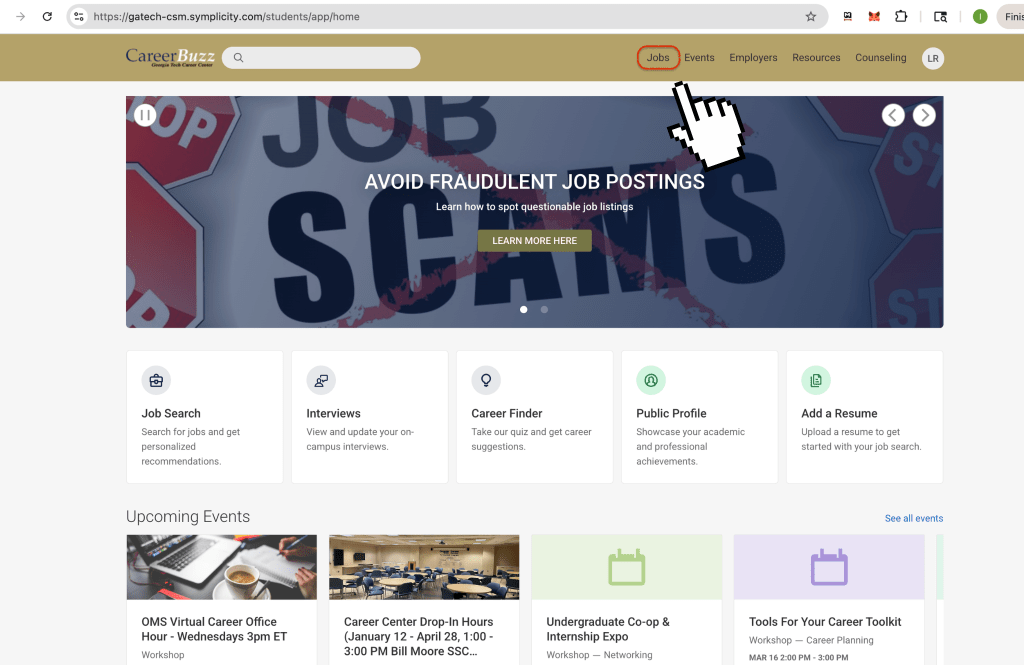Open the Events menu item

pos(699,57)
